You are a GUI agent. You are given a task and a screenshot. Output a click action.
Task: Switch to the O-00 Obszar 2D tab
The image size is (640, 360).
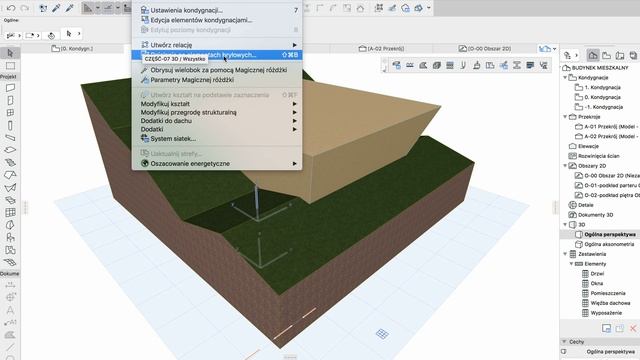pos(484,49)
